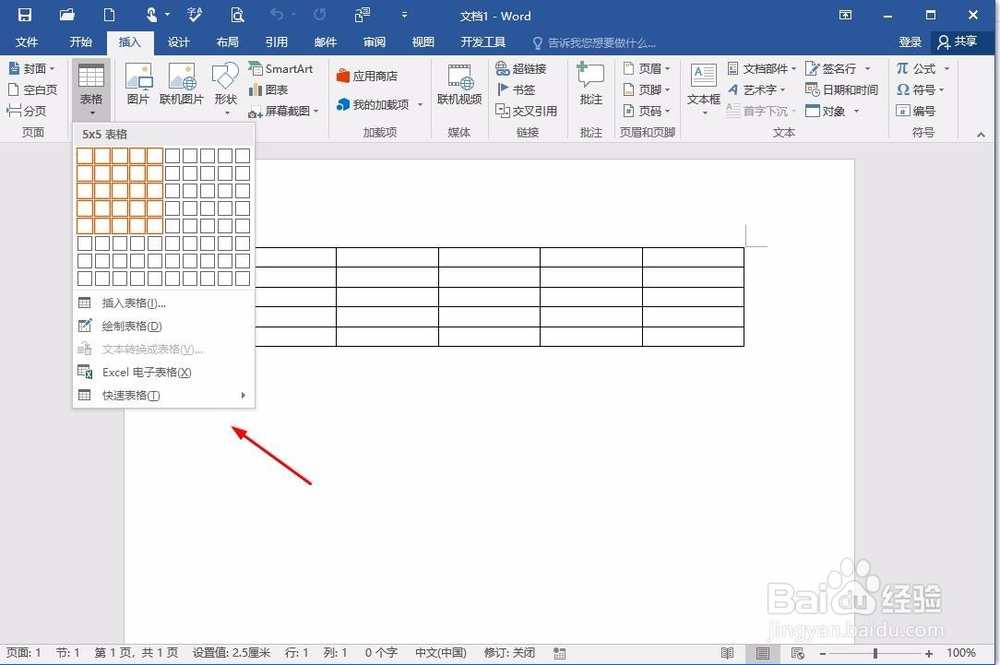Switch to Web Layout view icon
Viewport: 1000px width, 665px height.
coord(797,653)
